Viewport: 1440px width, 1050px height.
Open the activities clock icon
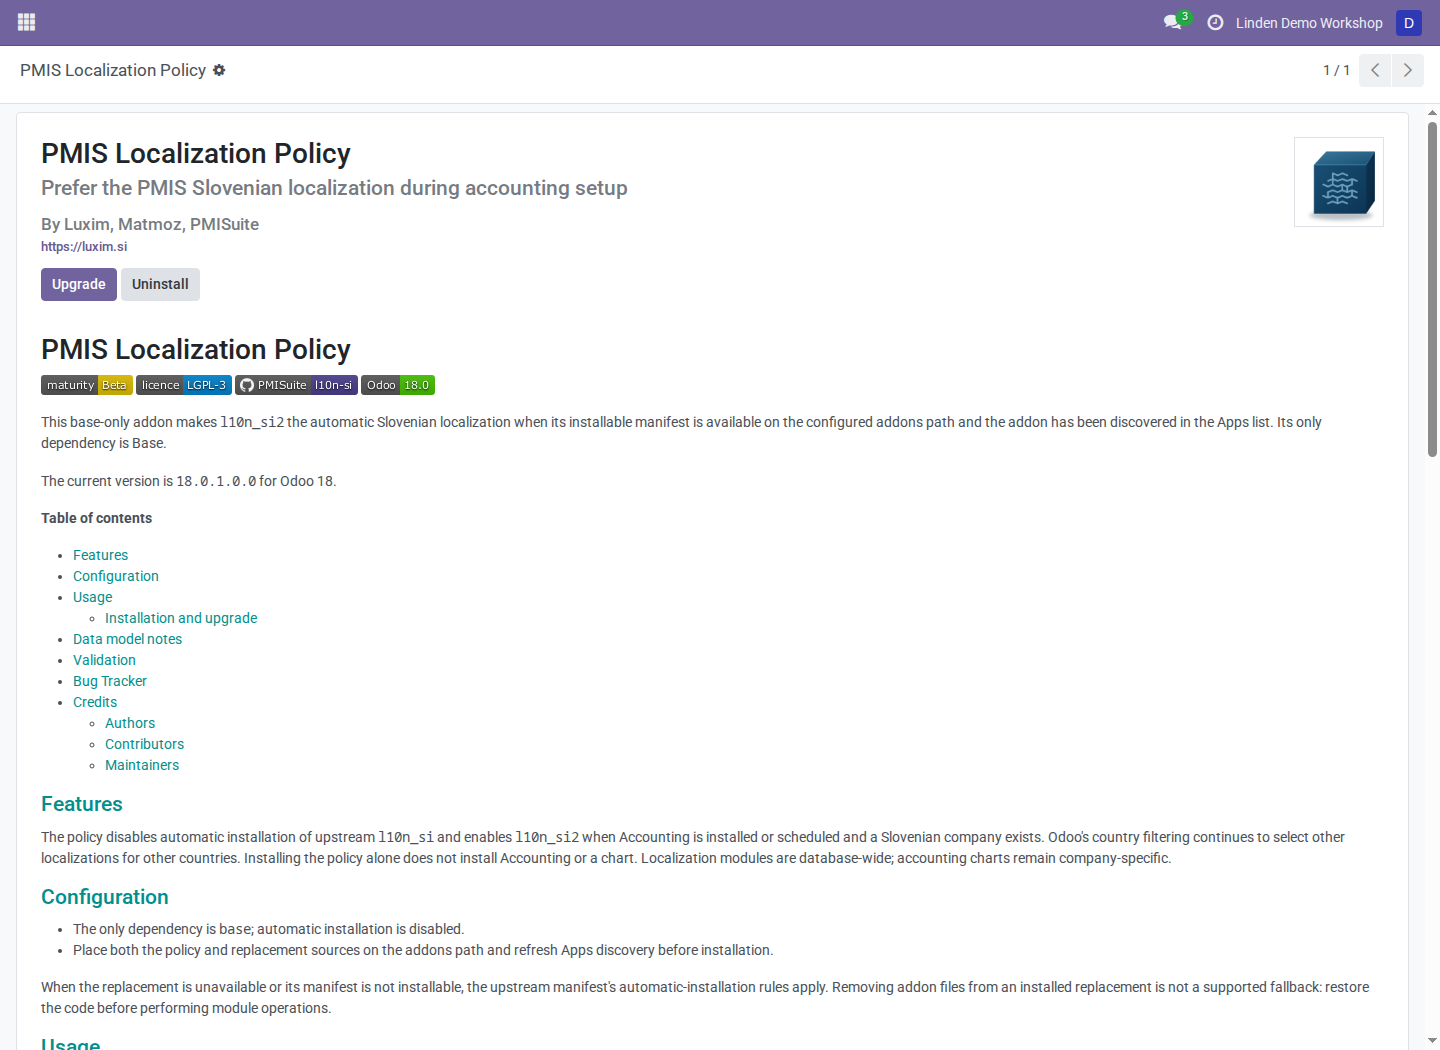pos(1215,22)
